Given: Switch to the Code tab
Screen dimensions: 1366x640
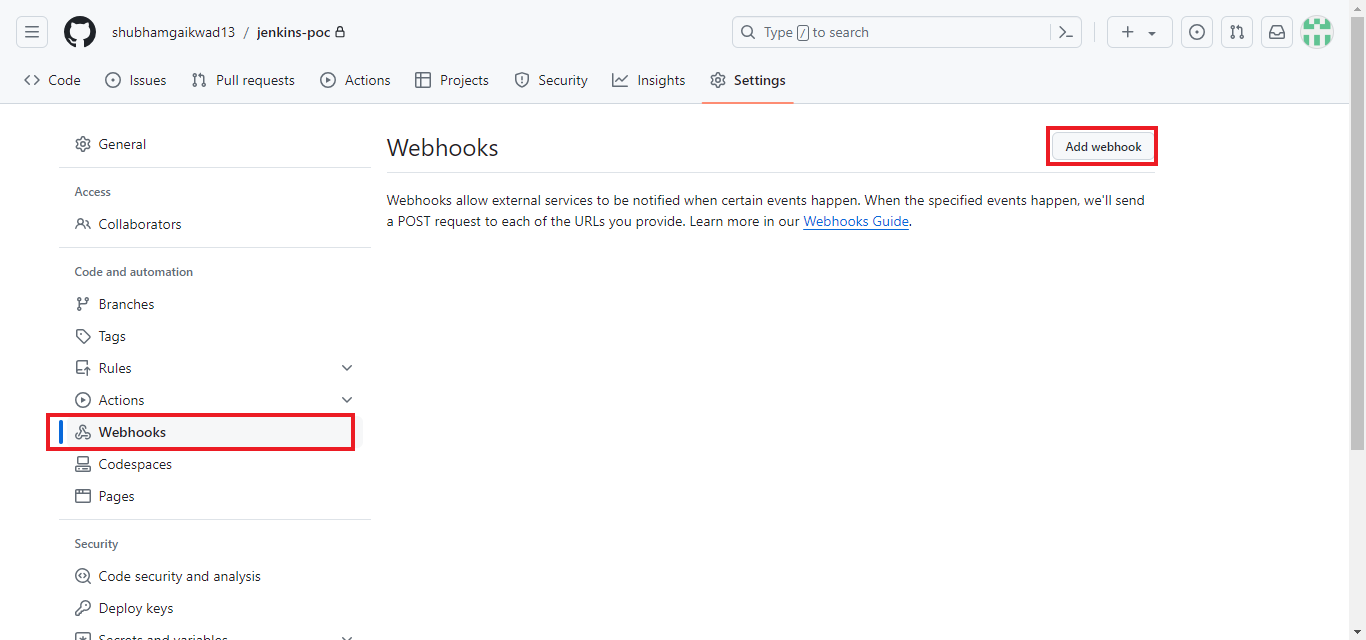Looking at the screenshot, I should click(52, 80).
